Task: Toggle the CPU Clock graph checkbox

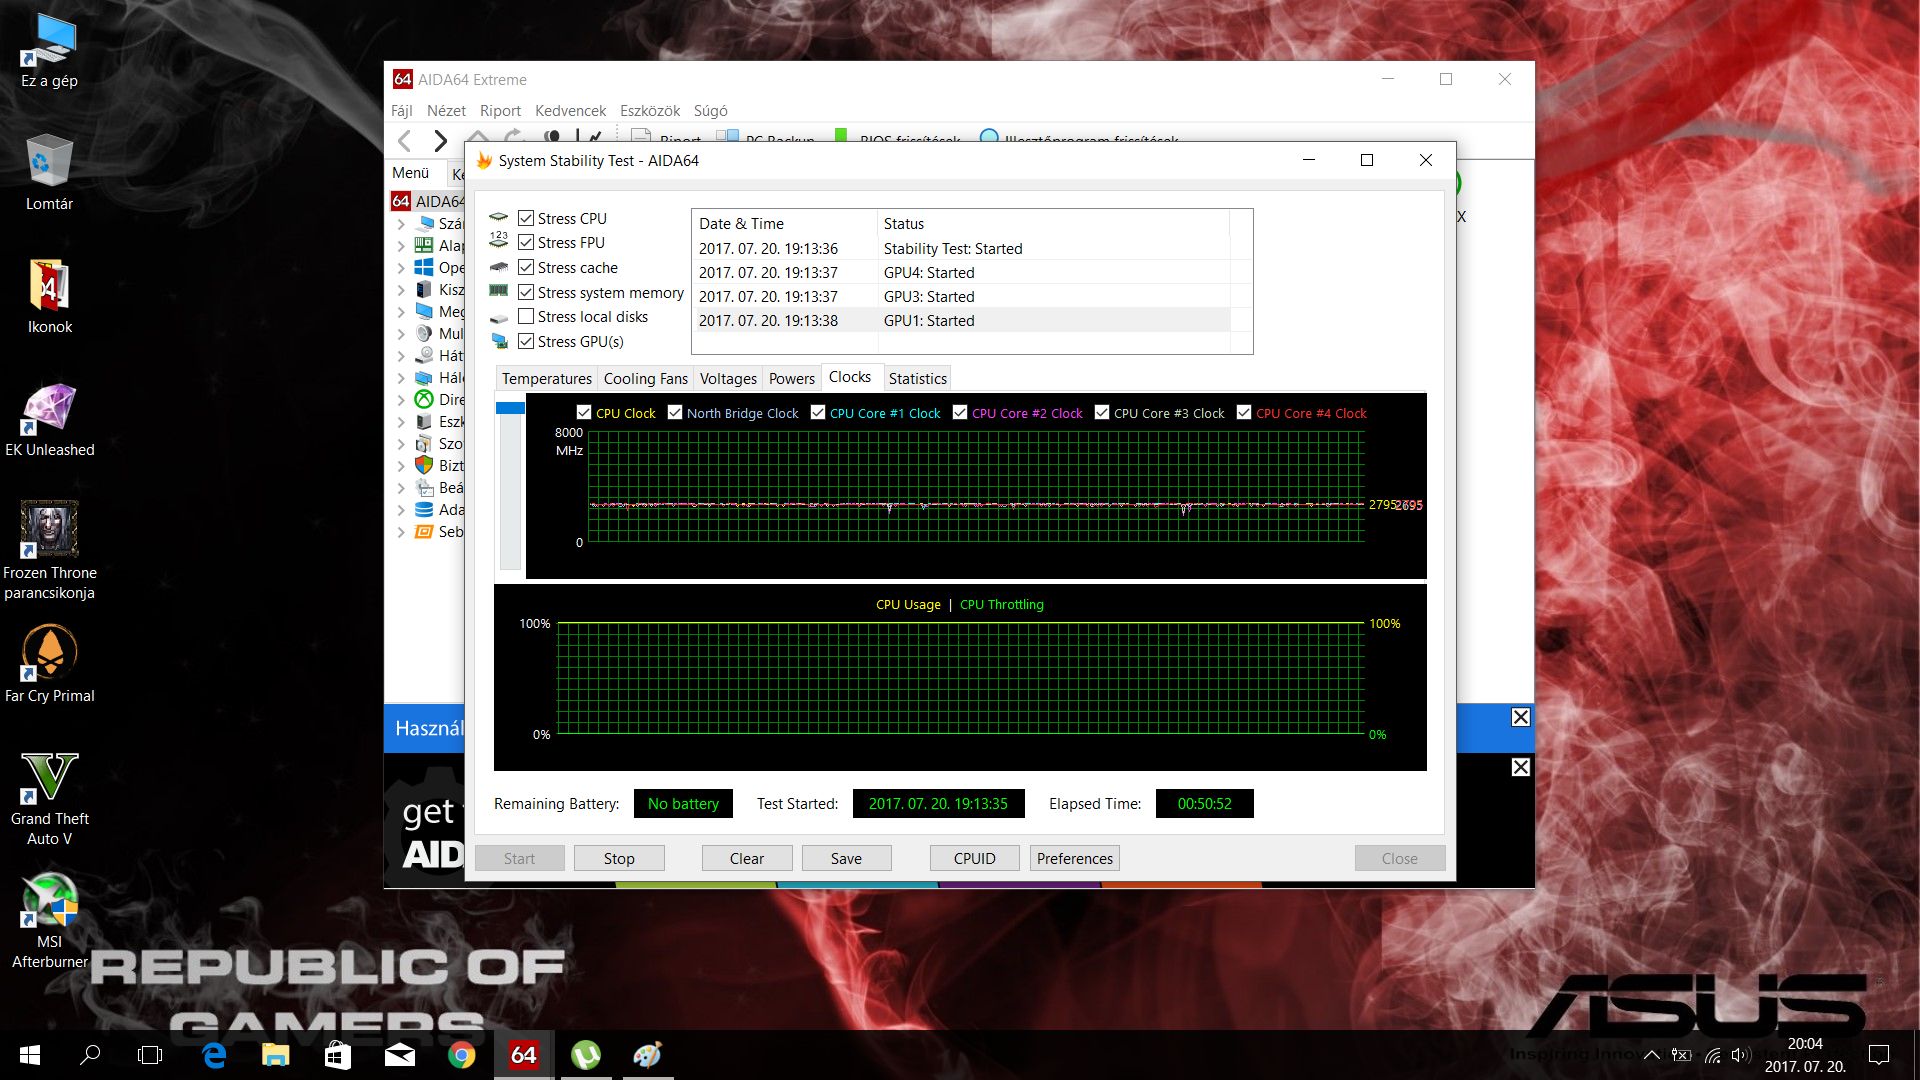Action: (584, 412)
